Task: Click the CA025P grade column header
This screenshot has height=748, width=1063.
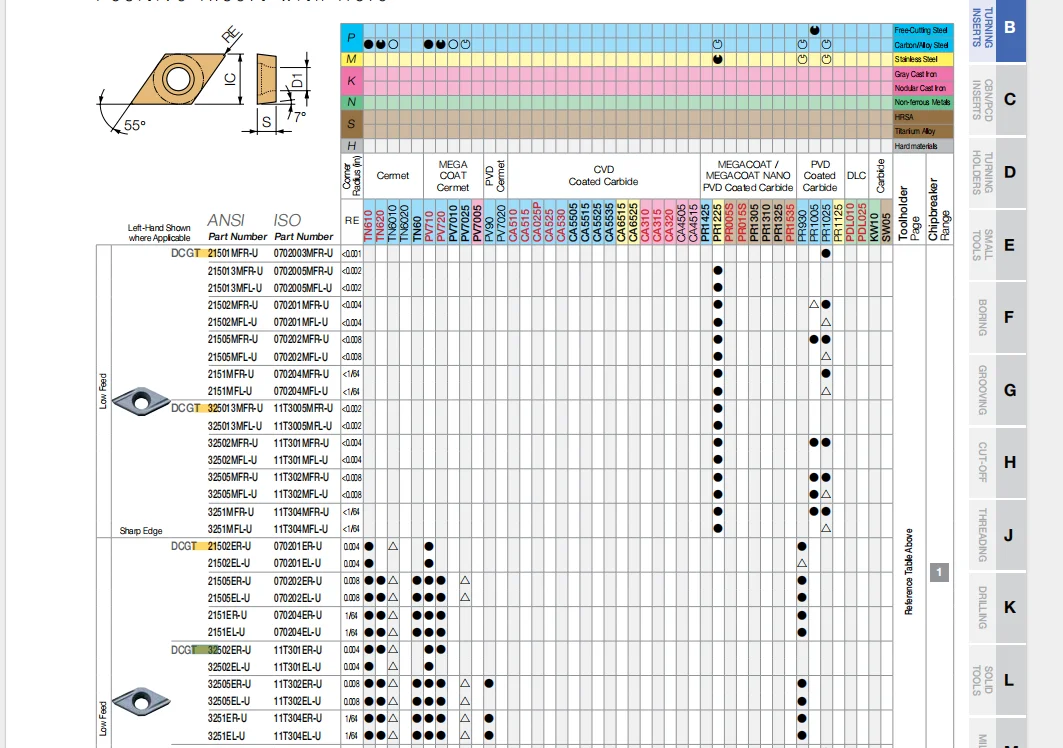Action: [x=537, y=221]
